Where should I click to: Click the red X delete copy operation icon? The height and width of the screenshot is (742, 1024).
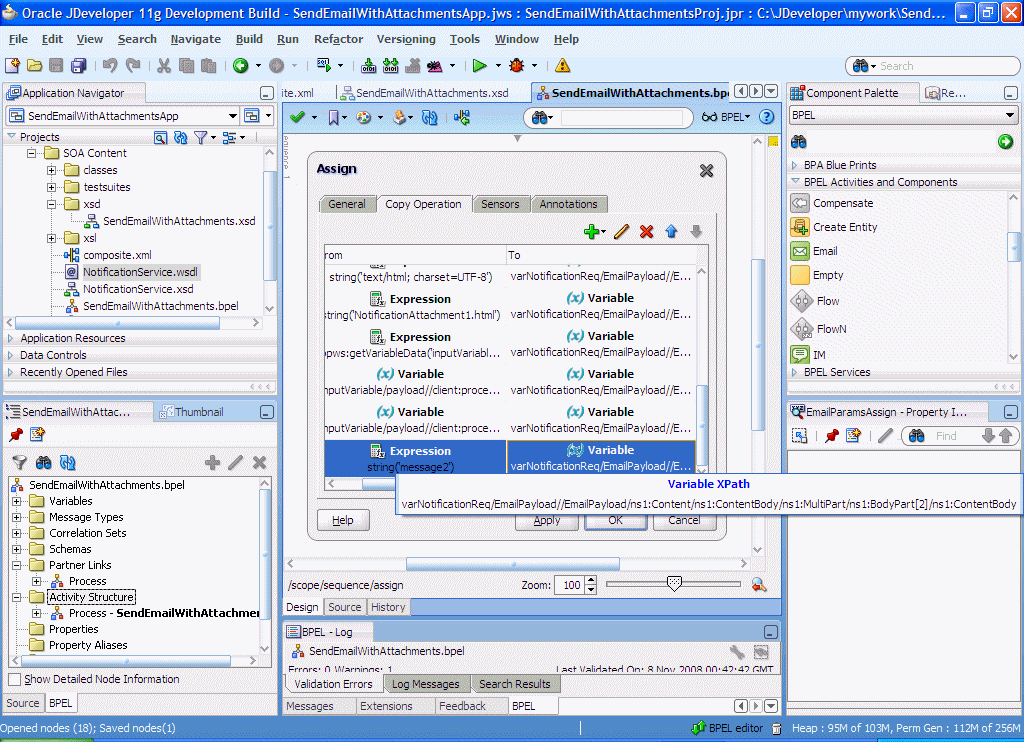click(647, 231)
